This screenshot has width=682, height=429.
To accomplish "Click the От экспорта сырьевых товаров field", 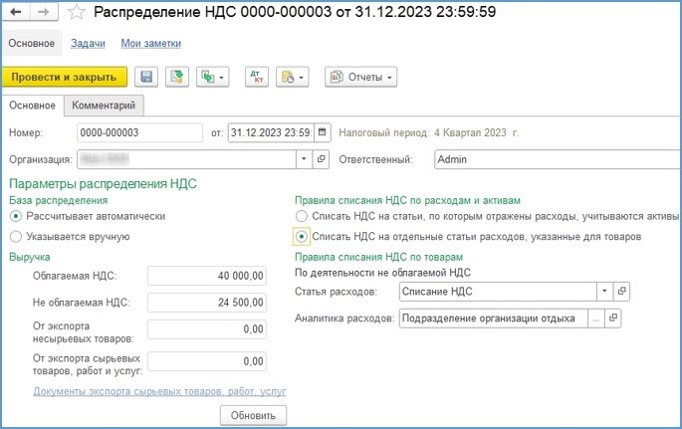I will pos(207,361).
